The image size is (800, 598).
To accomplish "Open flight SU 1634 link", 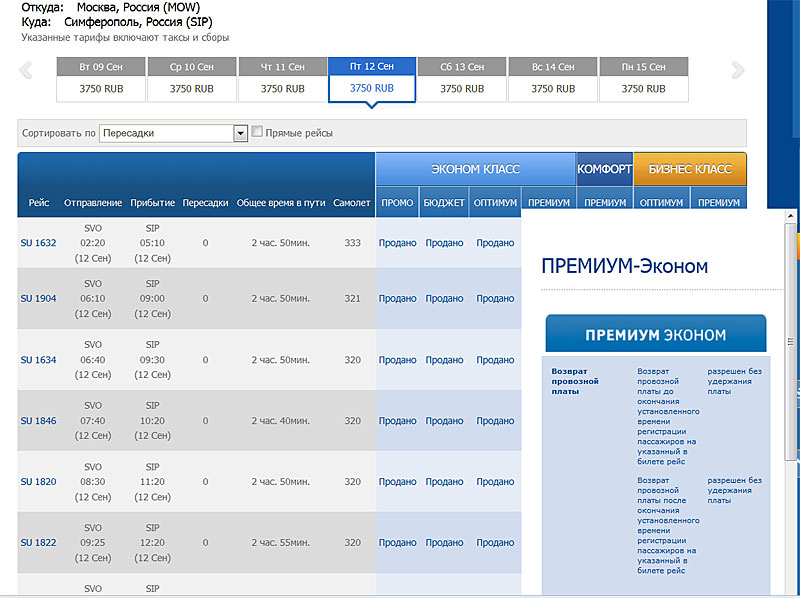I will (38, 360).
